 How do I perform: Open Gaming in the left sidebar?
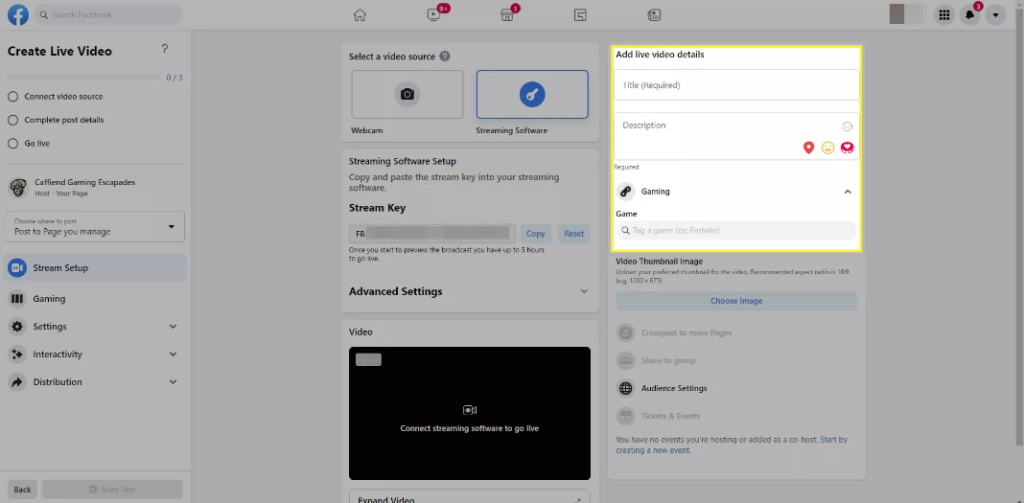[95, 299]
